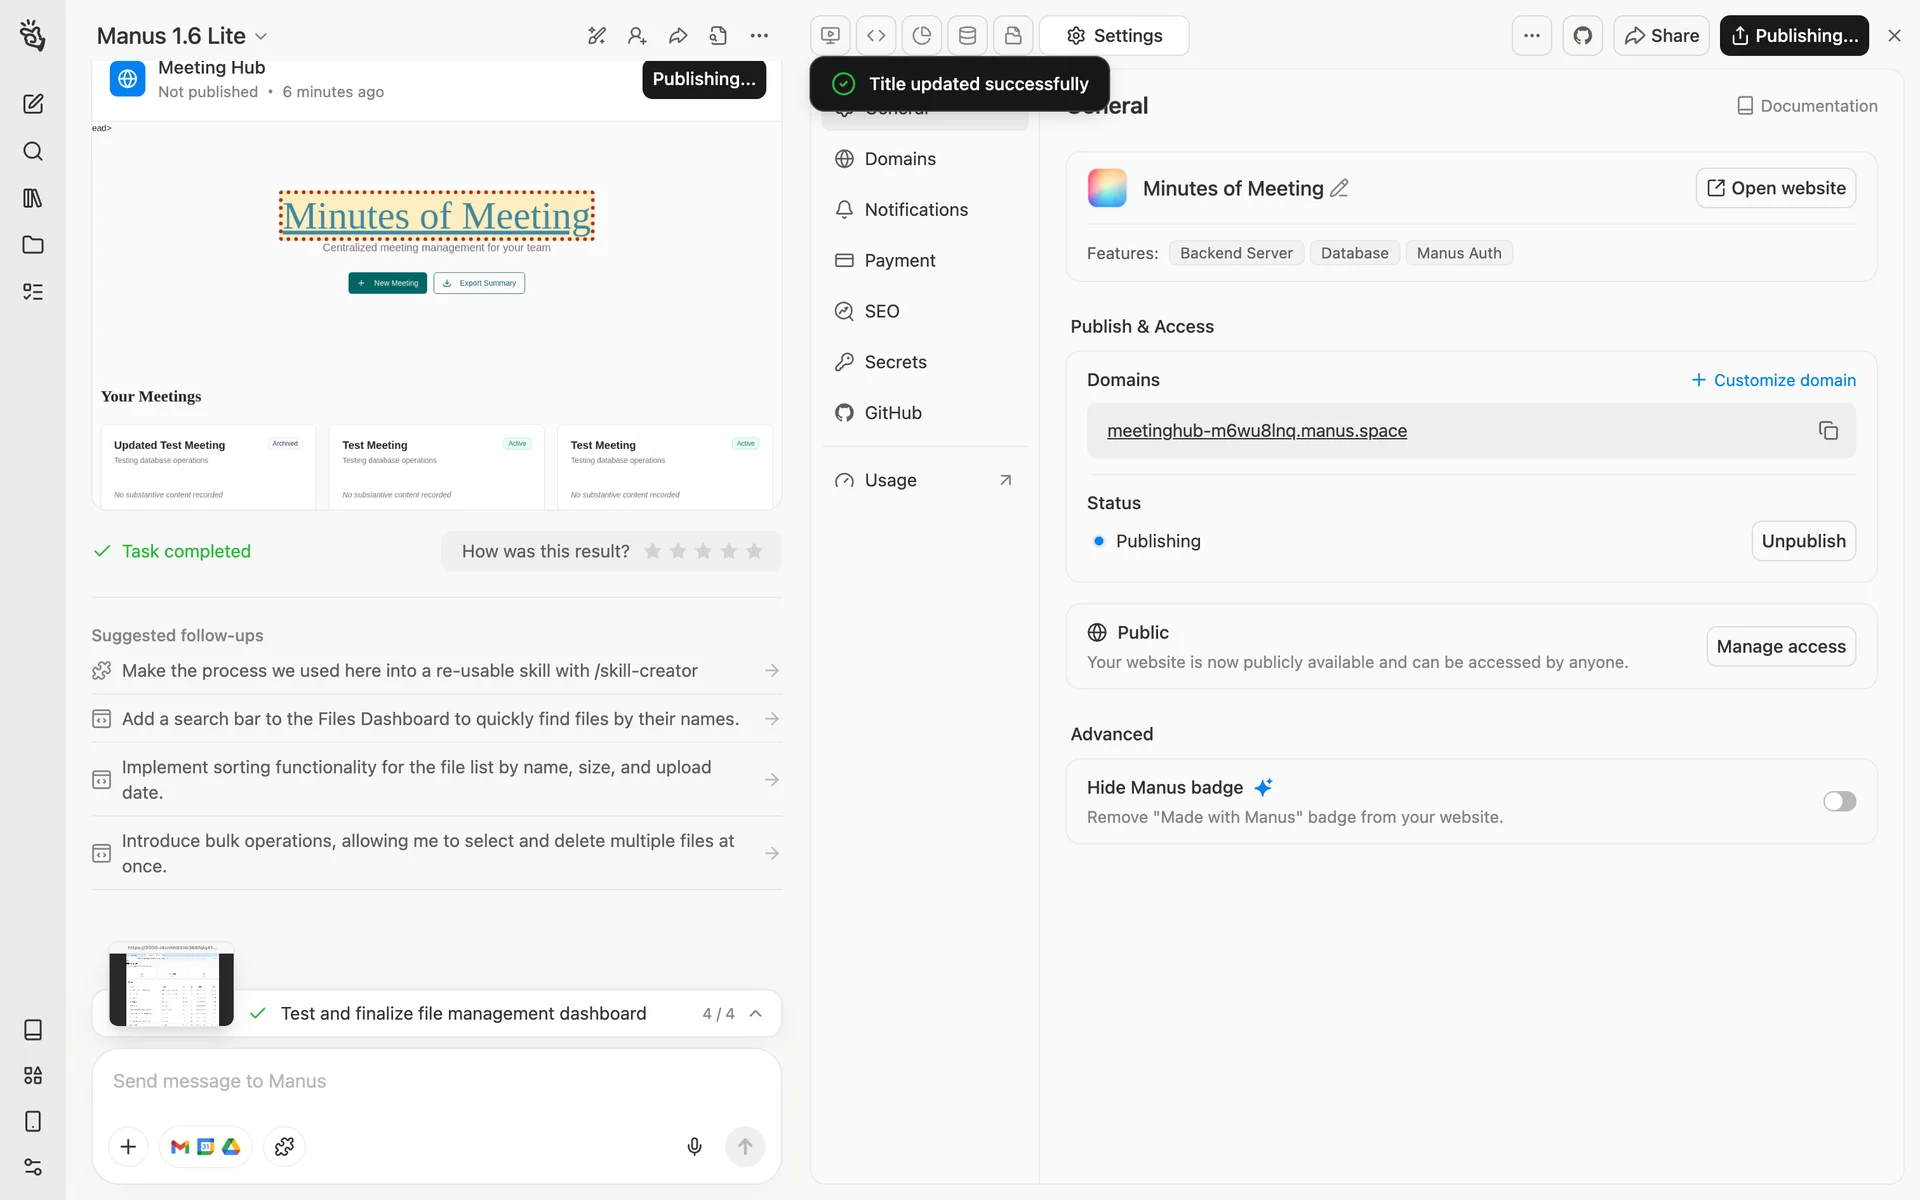Rate the result with the first star
The image size is (1920, 1200).
coord(653,551)
